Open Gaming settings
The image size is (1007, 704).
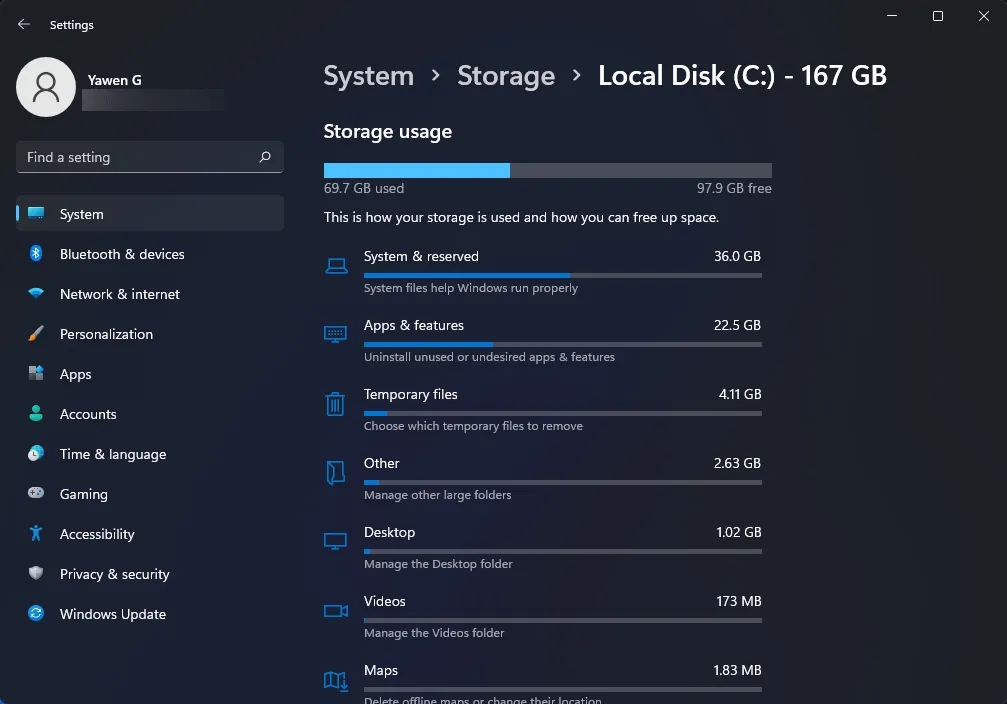pyautogui.click(x=83, y=494)
